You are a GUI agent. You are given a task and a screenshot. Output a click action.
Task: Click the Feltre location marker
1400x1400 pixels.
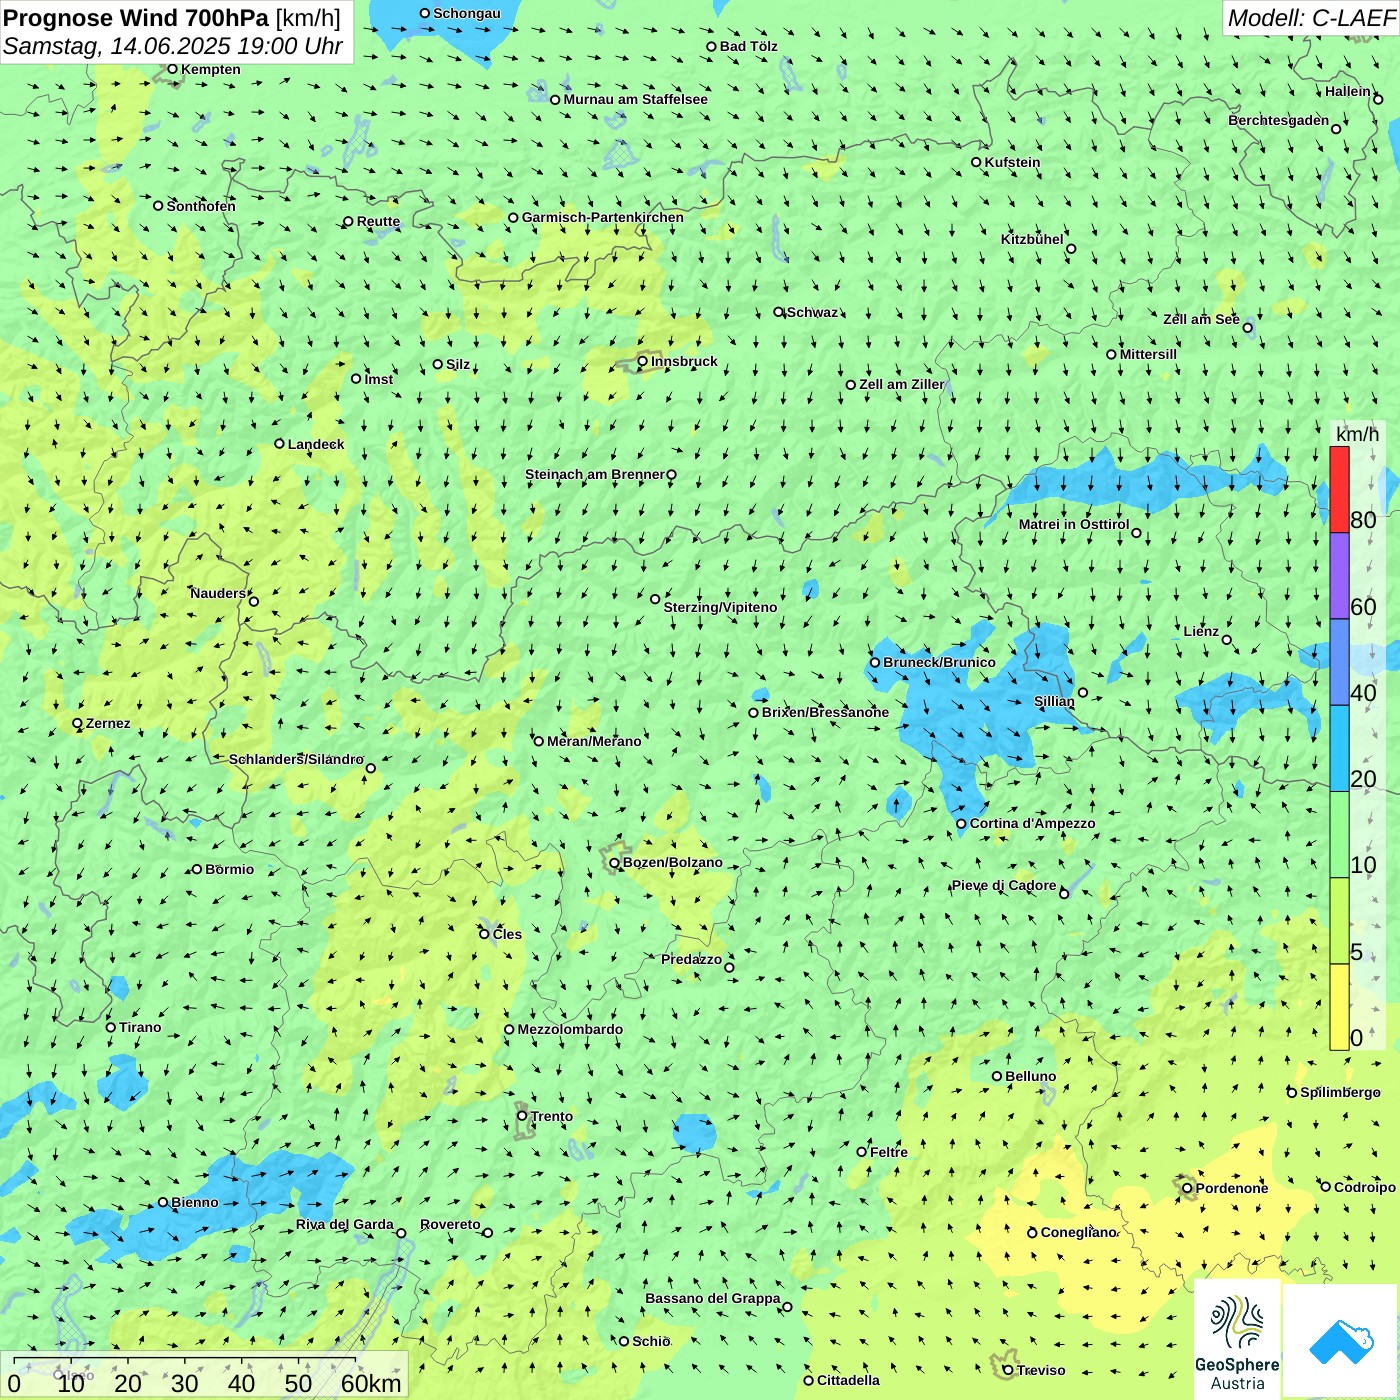(x=862, y=1152)
